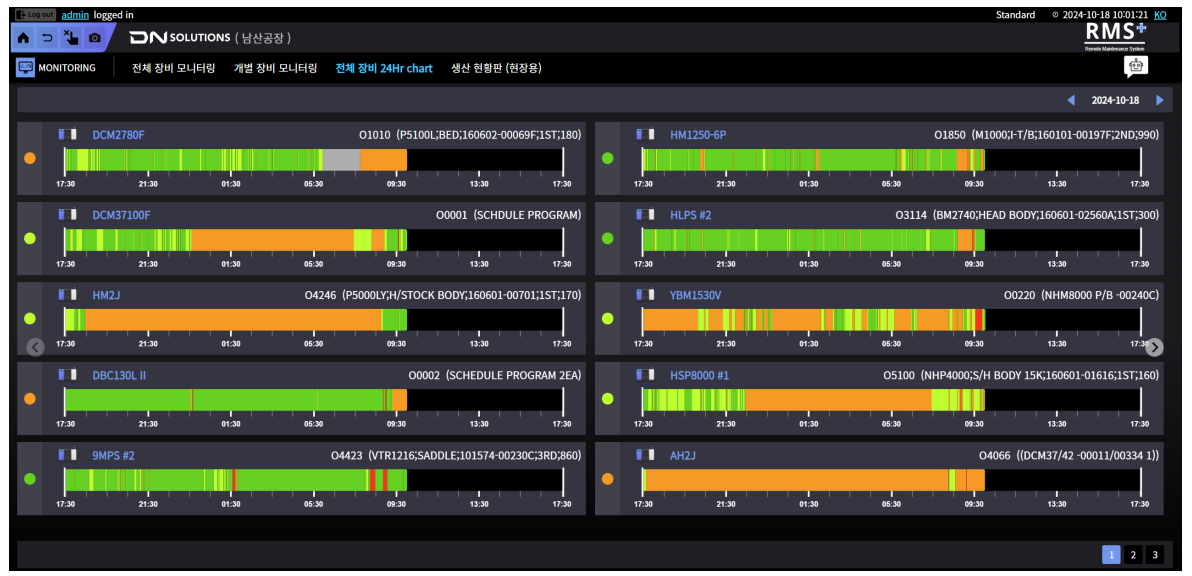The height and width of the screenshot is (576, 1192).
Task: Open the HSP8000 #1 machine link
Action: 699,375
